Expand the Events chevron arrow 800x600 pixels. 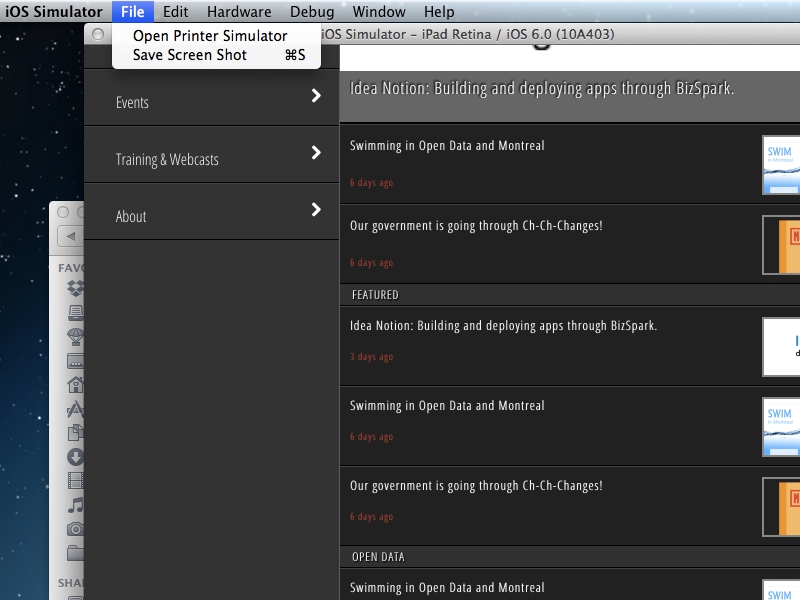pos(316,95)
